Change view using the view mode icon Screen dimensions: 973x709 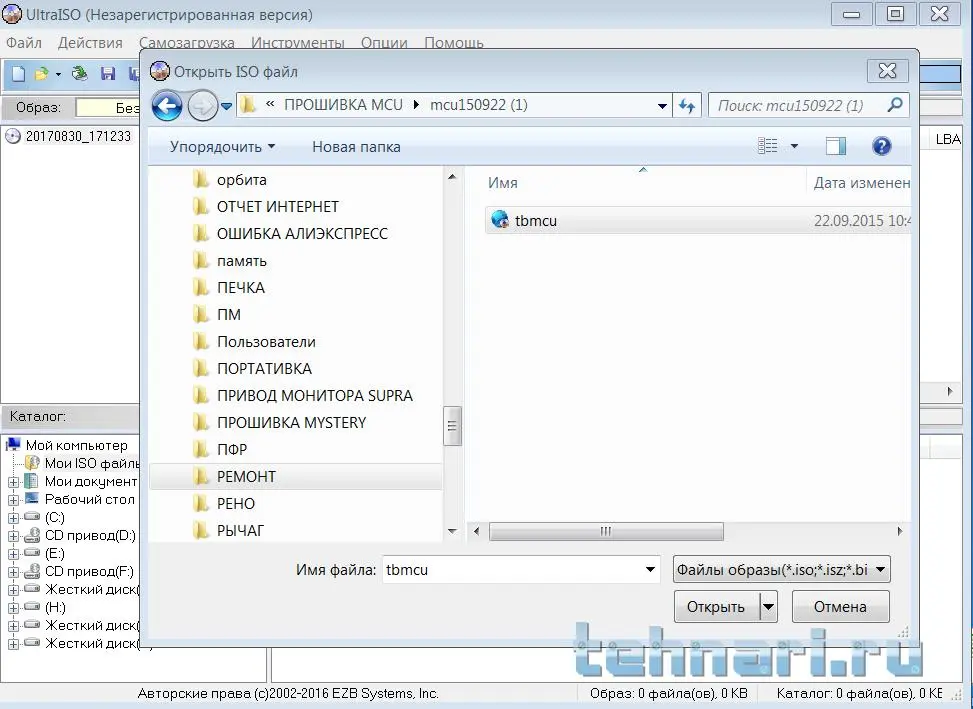click(x=768, y=146)
